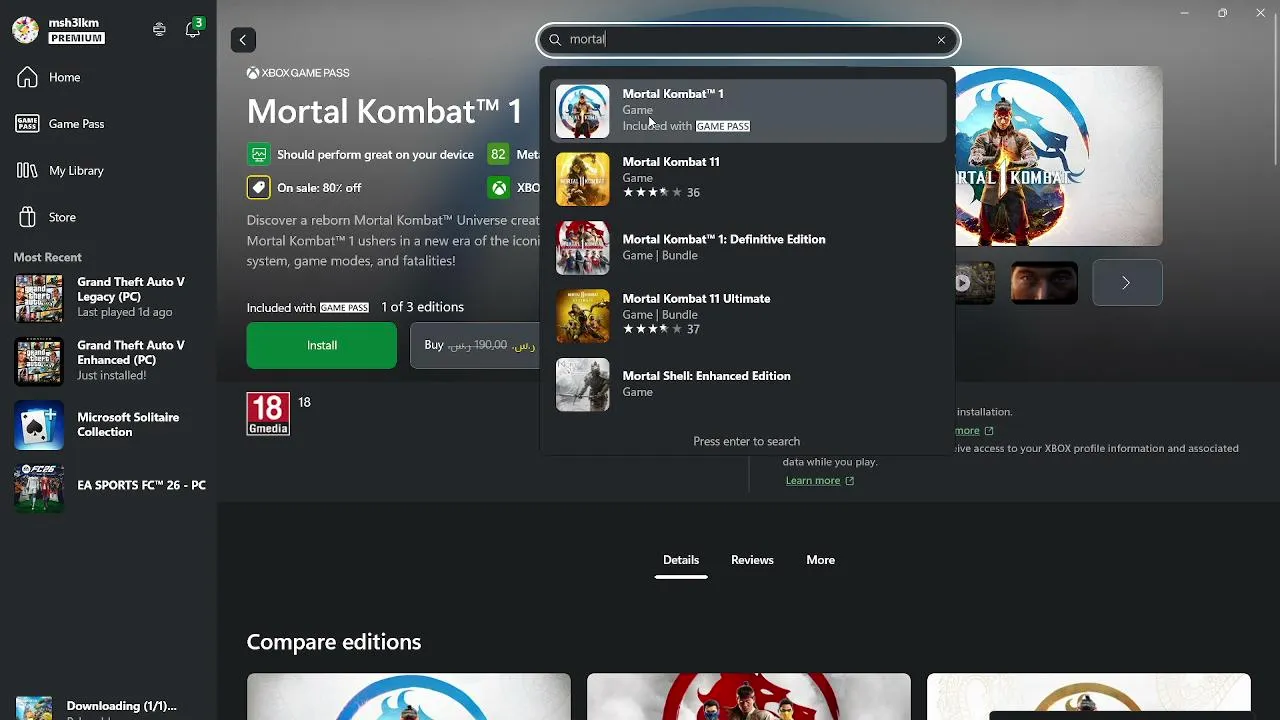Restore down the Xbox app window
Viewport: 1280px width, 720px height.
click(x=1222, y=13)
